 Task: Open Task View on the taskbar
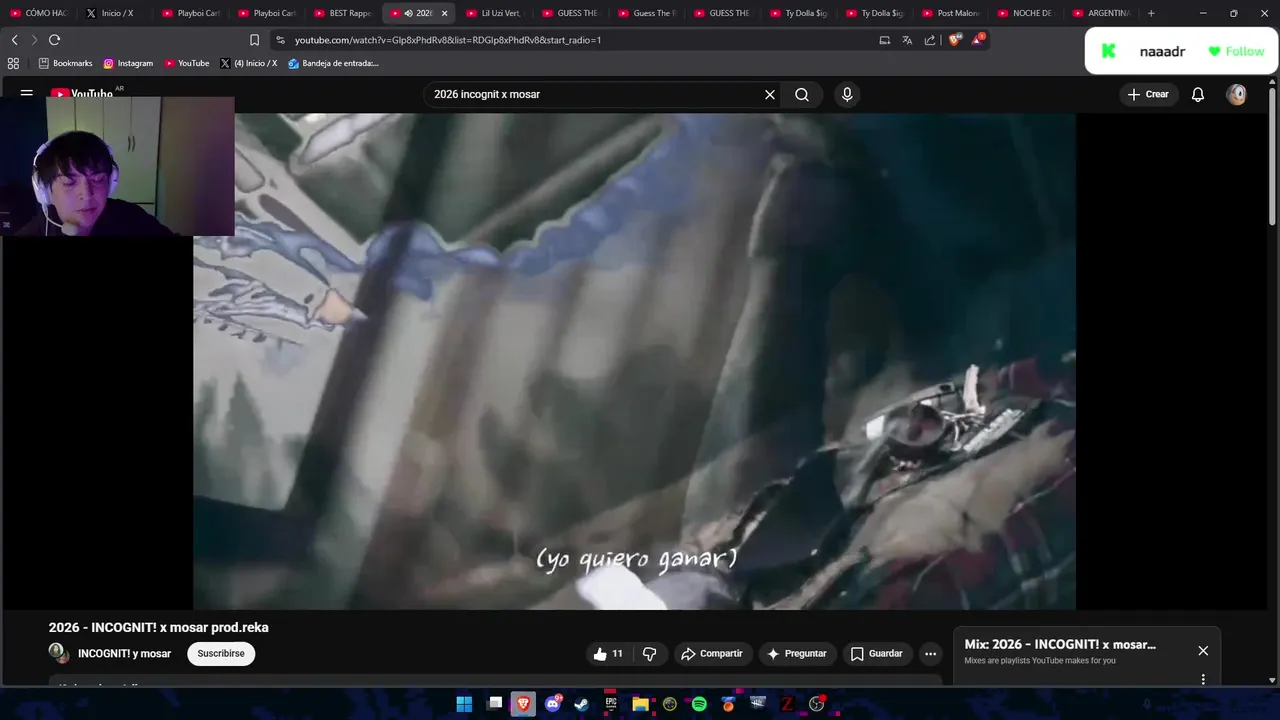click(x=494, y=704)
